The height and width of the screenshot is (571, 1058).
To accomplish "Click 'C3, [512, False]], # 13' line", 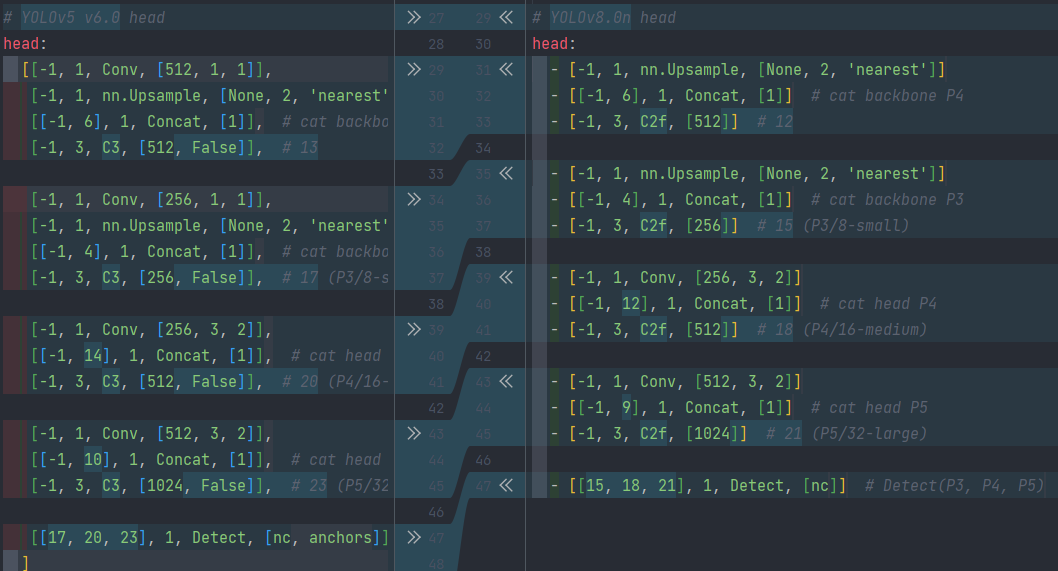I will [x=174, y=147].
